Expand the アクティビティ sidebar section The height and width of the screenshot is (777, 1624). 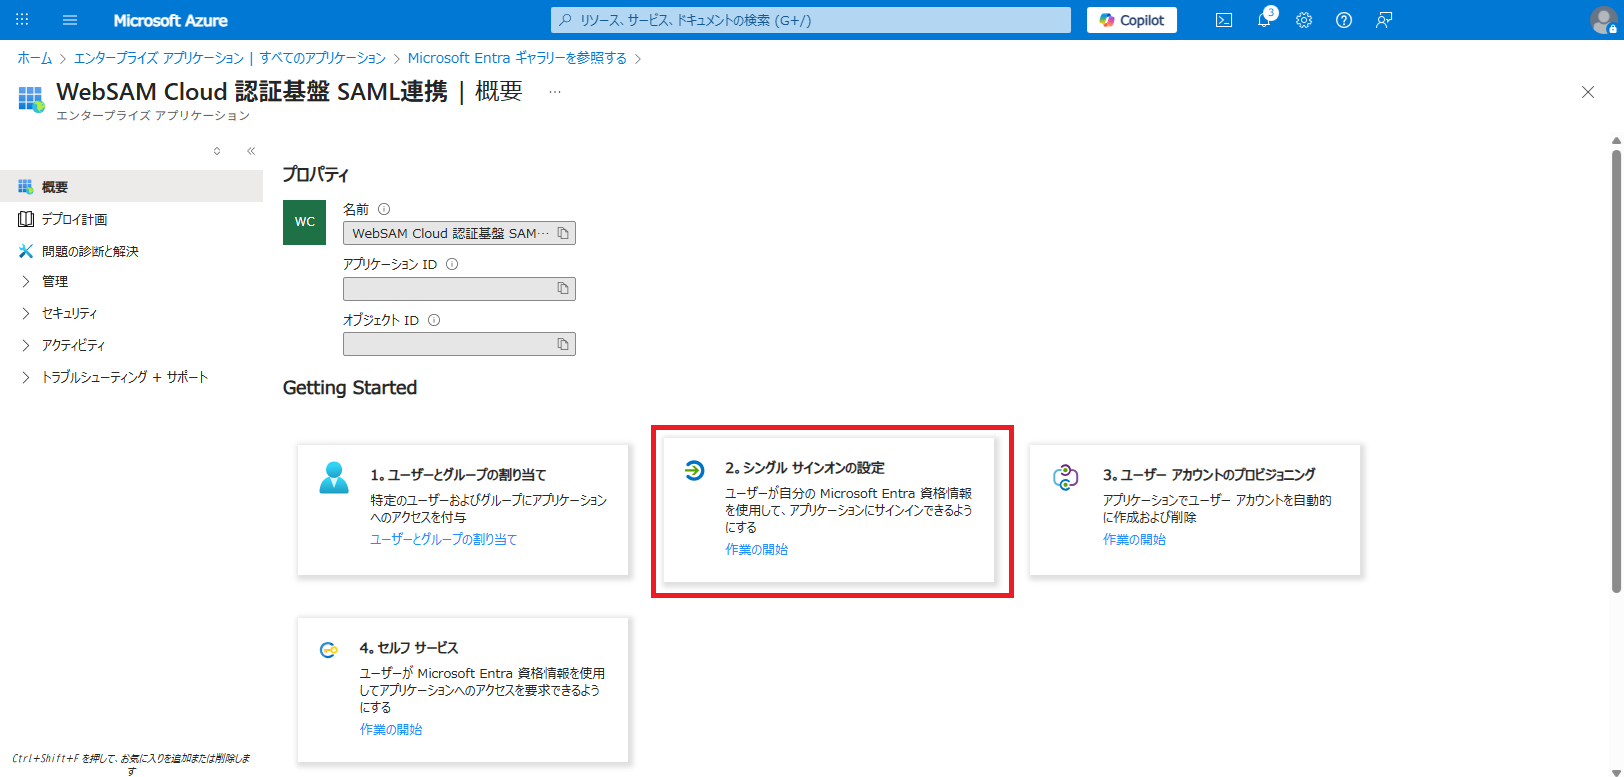[x=26, y=346]
